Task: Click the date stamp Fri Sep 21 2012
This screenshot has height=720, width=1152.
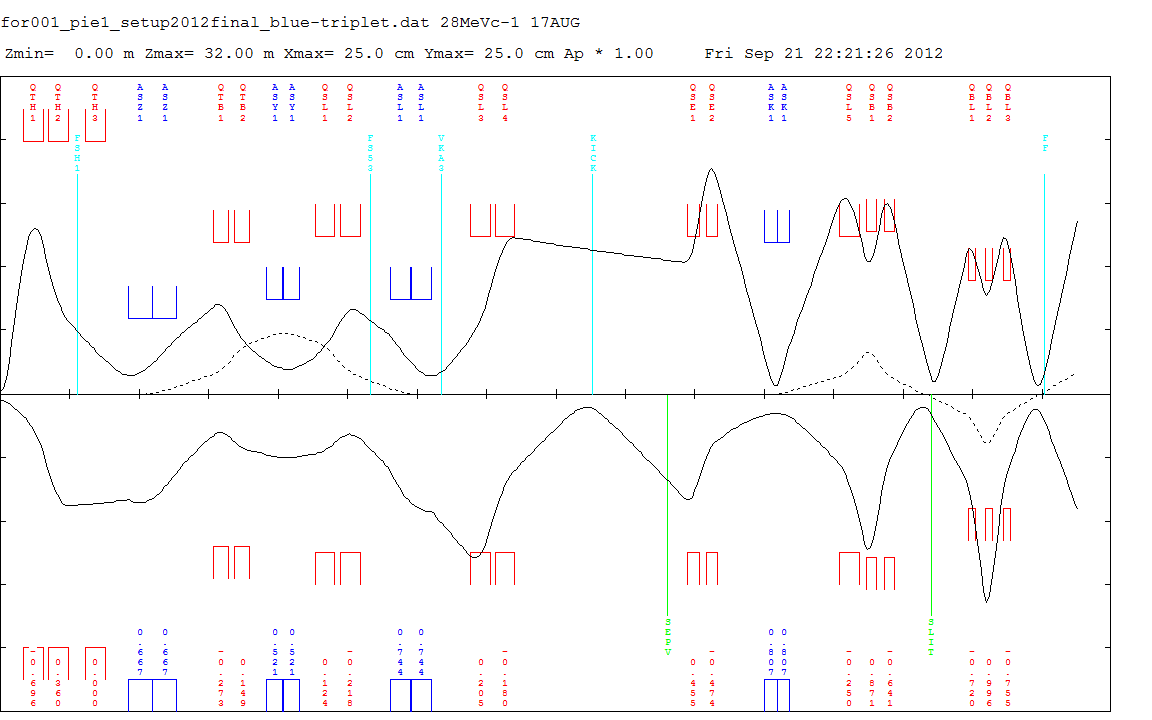Action: (x=823, y=53)
